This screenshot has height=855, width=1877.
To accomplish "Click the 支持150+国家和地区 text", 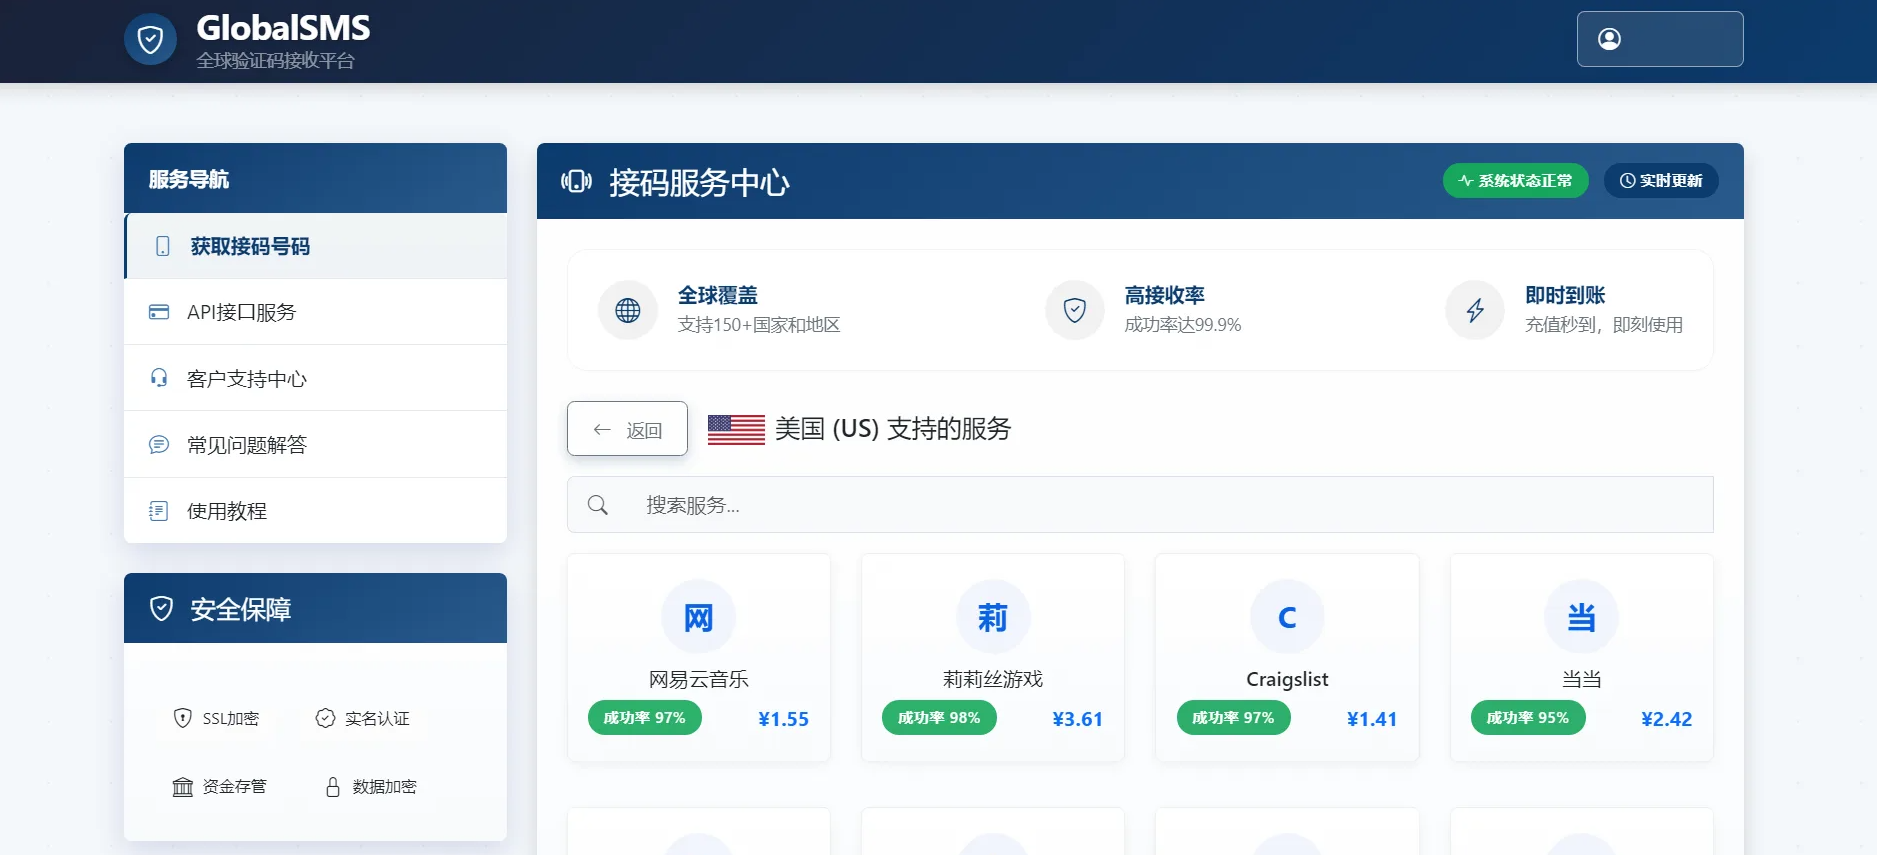I will click(759, 325).
